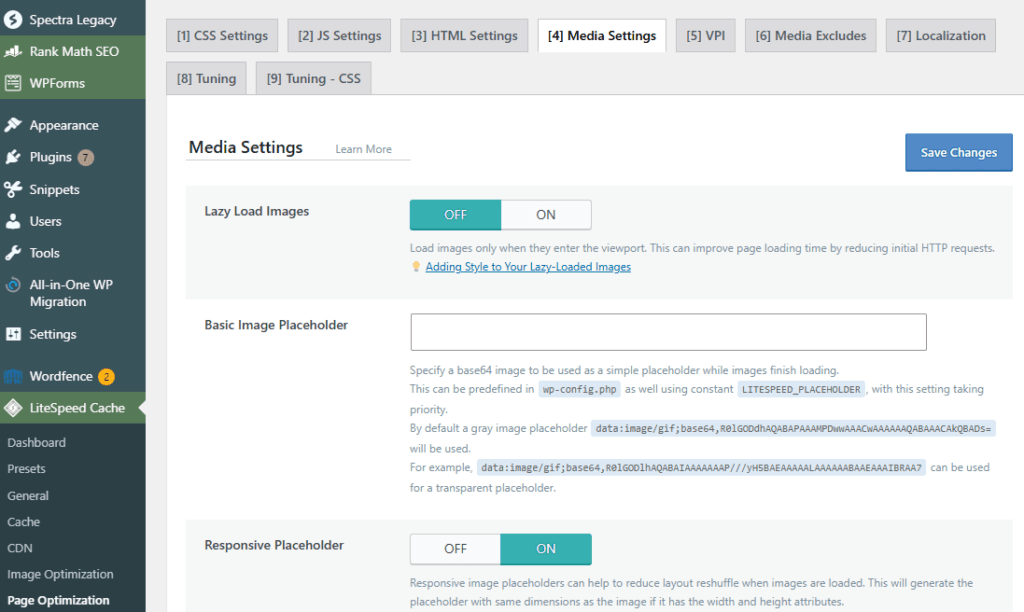This screenshot has height=612, width=1024.
Task: Go to the [5] VPI tab
Action: (x=705, y=35)
